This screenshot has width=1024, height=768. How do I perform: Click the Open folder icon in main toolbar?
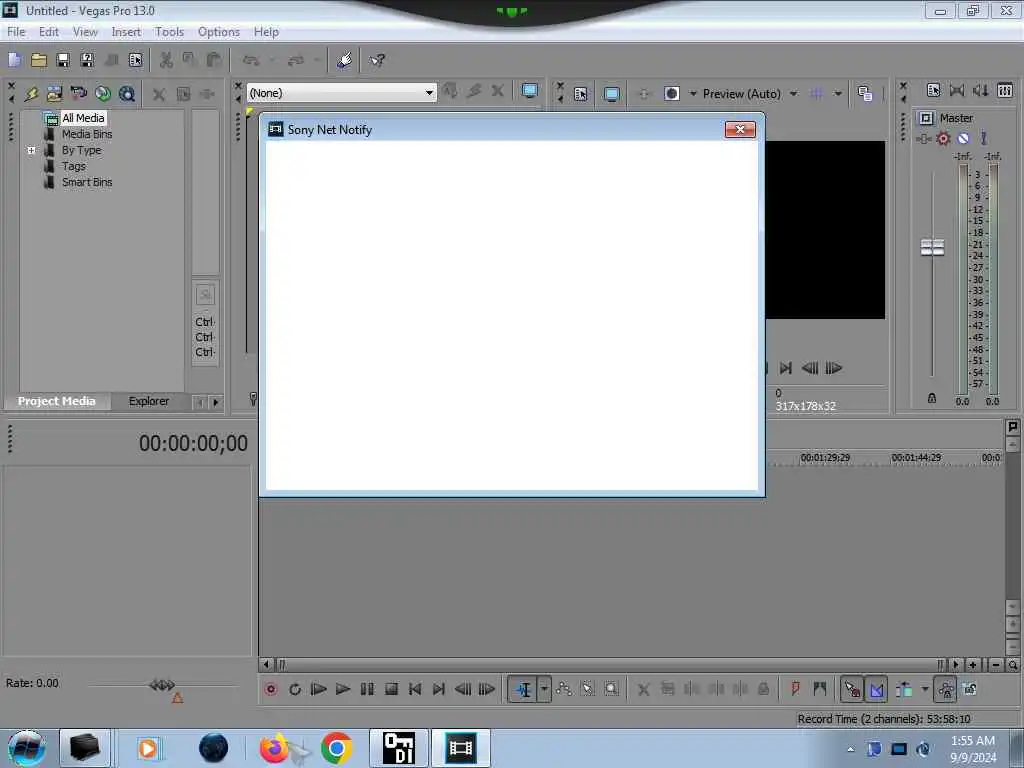click(x=39, y=60)
